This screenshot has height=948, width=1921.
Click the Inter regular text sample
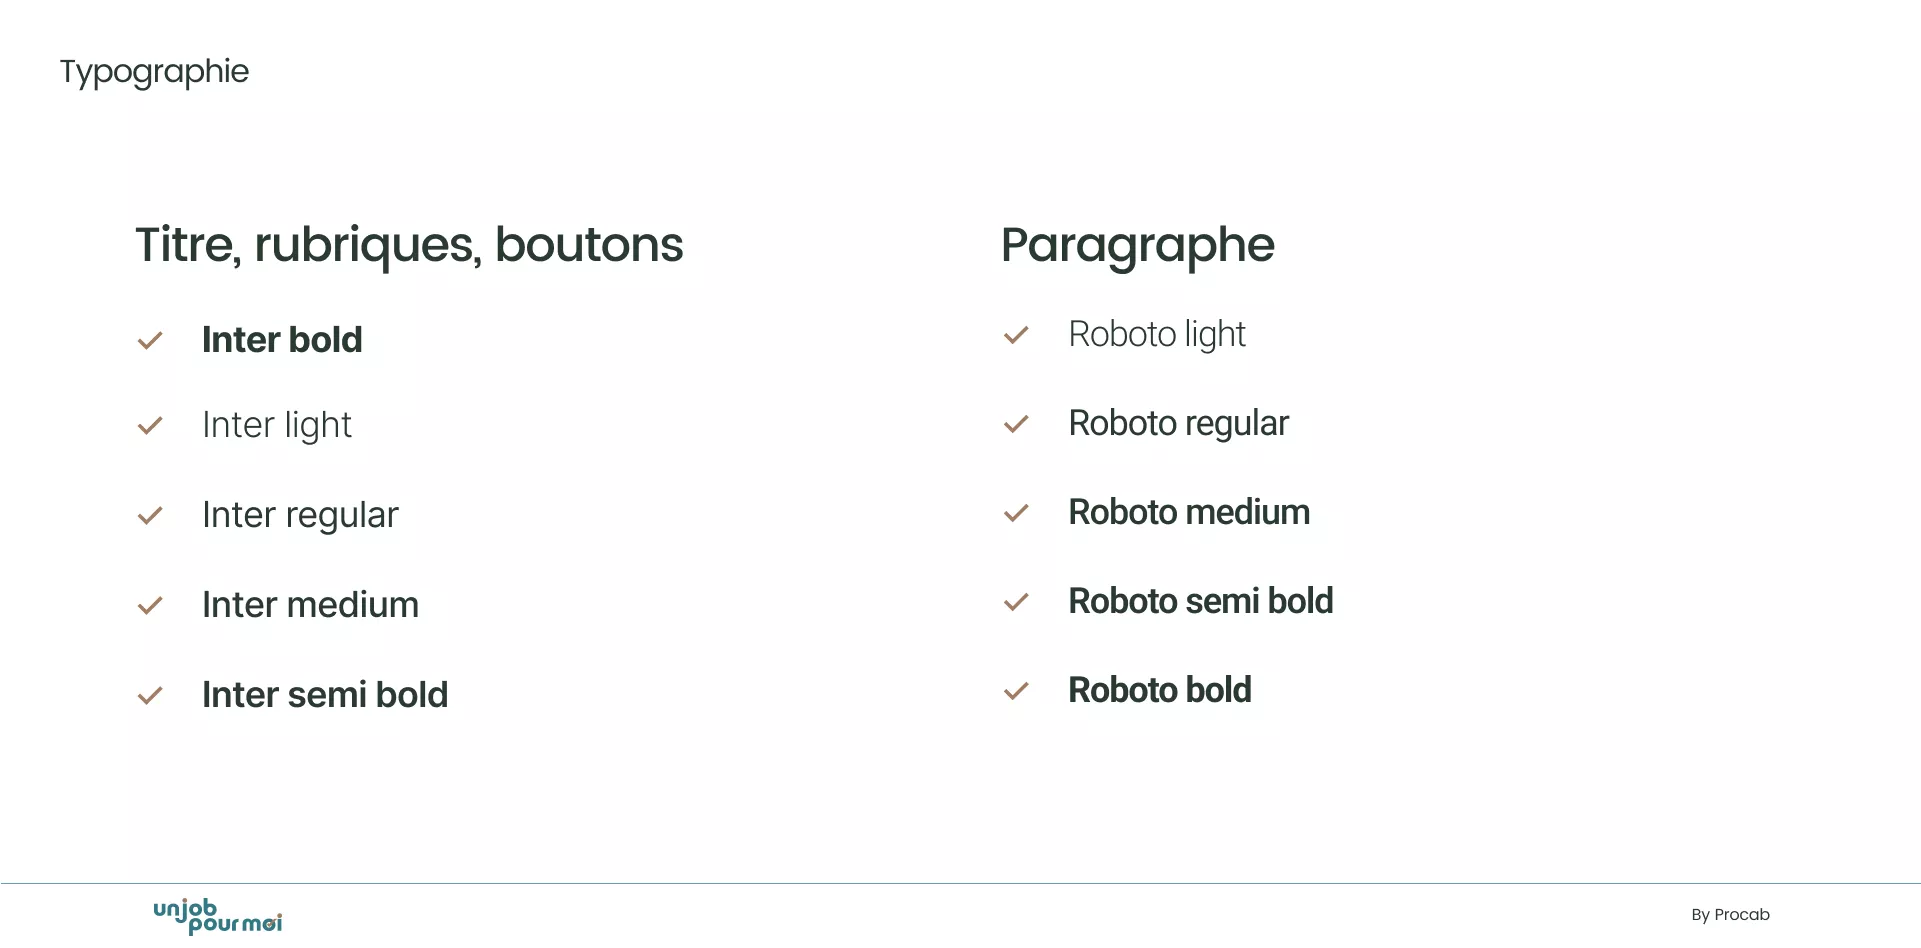[x=300, y=515]
